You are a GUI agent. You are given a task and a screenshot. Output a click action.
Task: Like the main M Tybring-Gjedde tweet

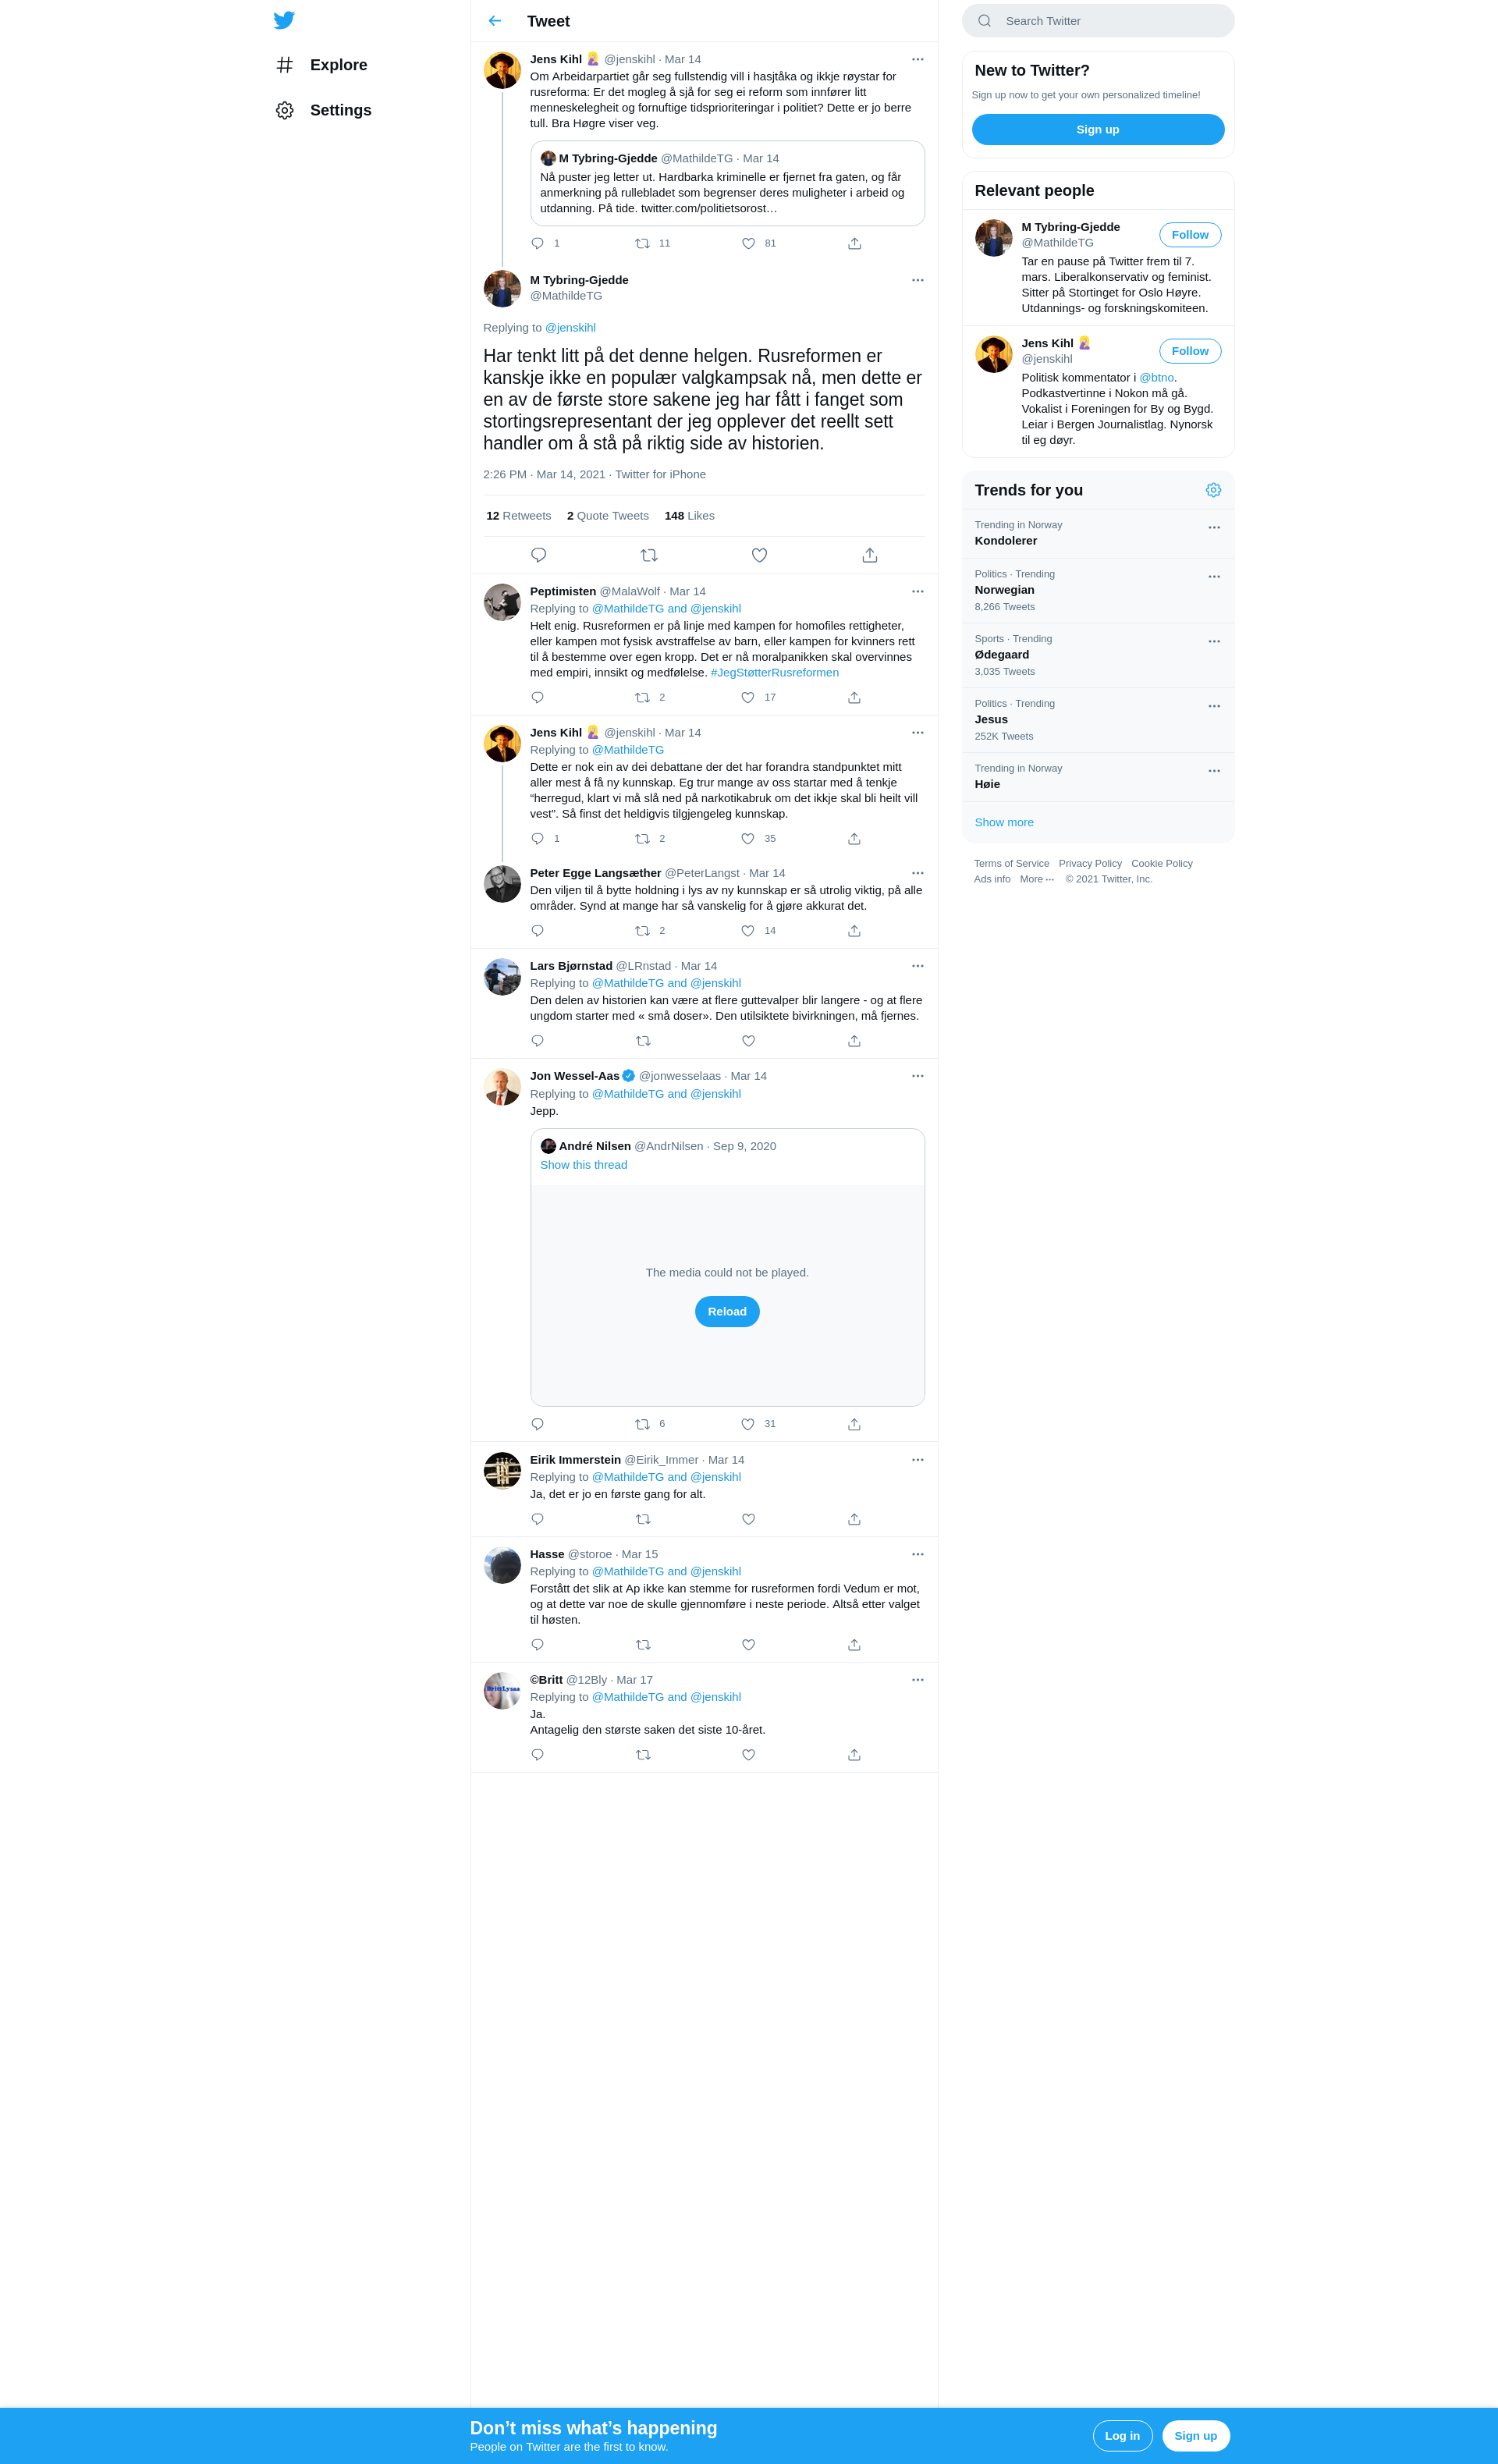[759, 555]
